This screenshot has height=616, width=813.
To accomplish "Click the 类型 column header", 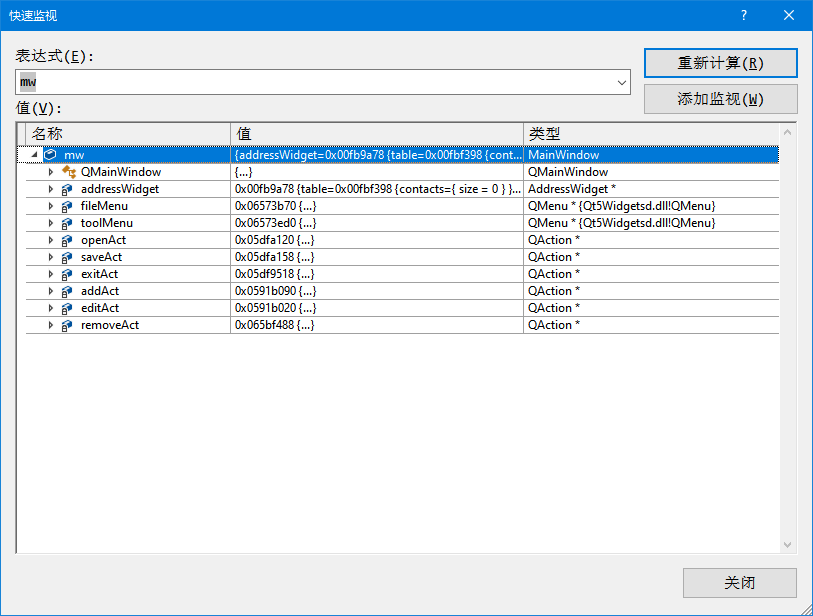I will click(651, 134).
